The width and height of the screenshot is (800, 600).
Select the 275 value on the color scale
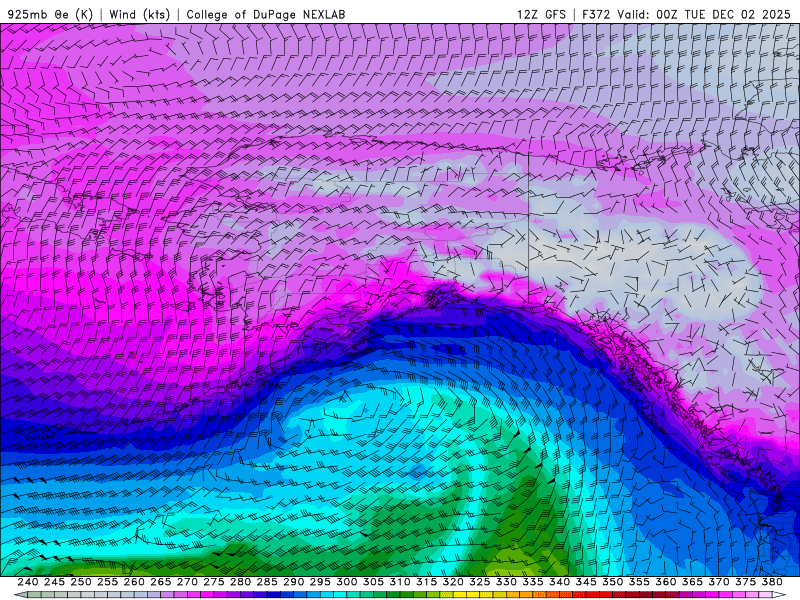[213, 582]
